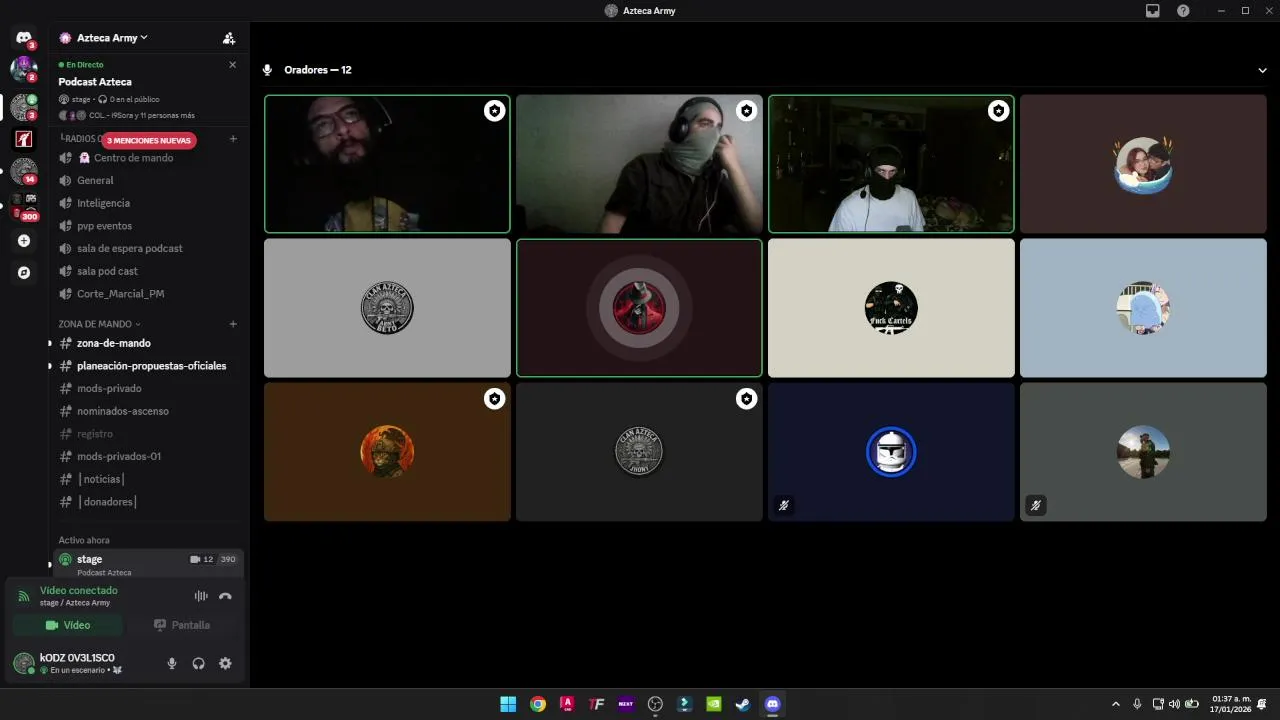Select the speaker wearing headphones and face cover
Image resolution: width=1280 pixels, height=720 pixels.
click(x=639, y=164)
